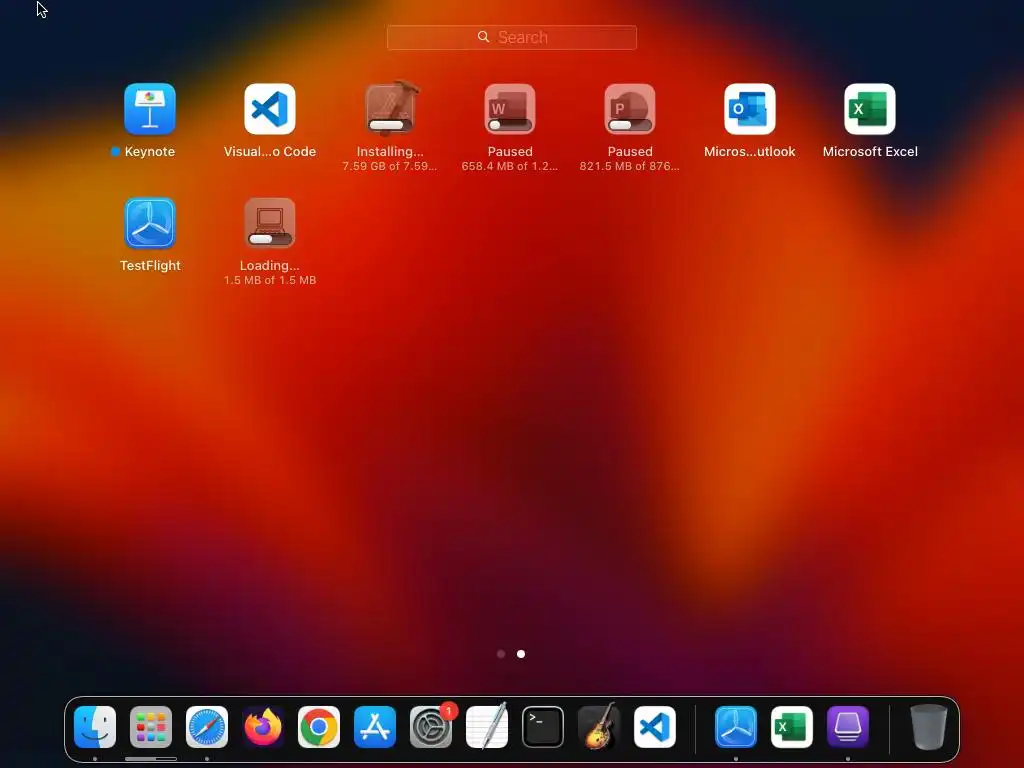Viewport: 1024px width, 768px height.
Task: Open Safari from the Dock
Action: point(207,727)
